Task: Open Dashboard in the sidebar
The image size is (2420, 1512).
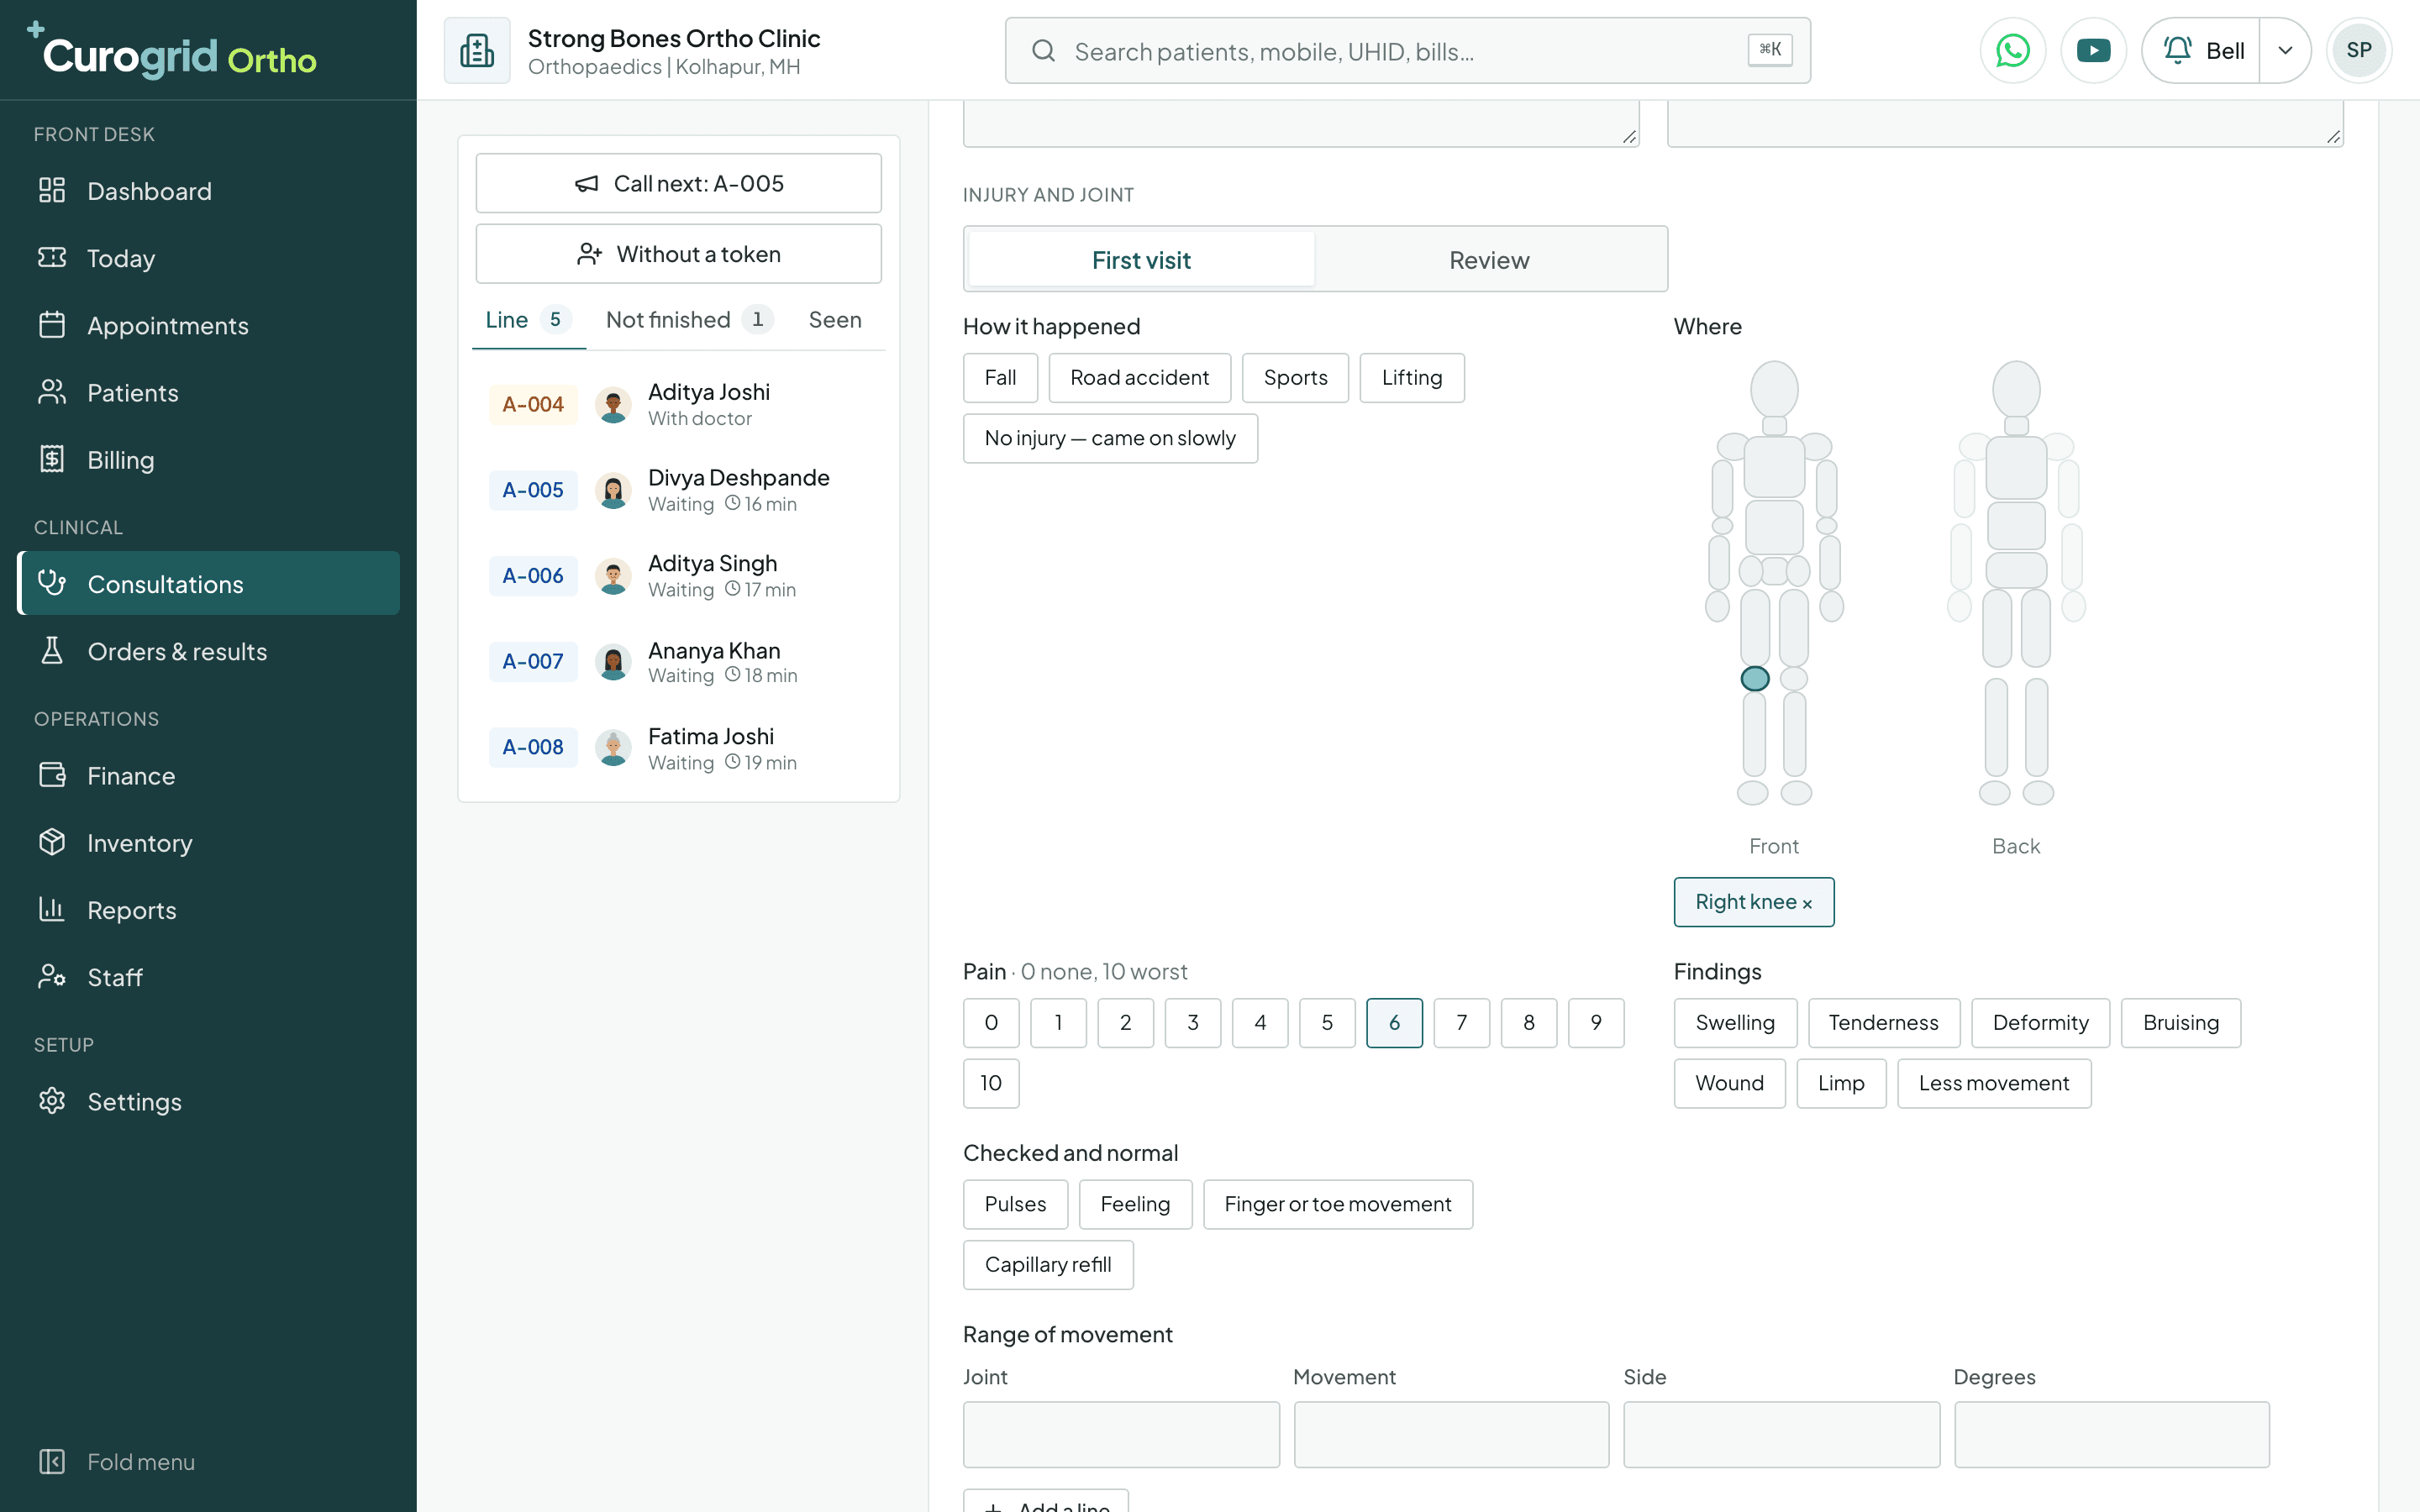Action: click(208, 191)
